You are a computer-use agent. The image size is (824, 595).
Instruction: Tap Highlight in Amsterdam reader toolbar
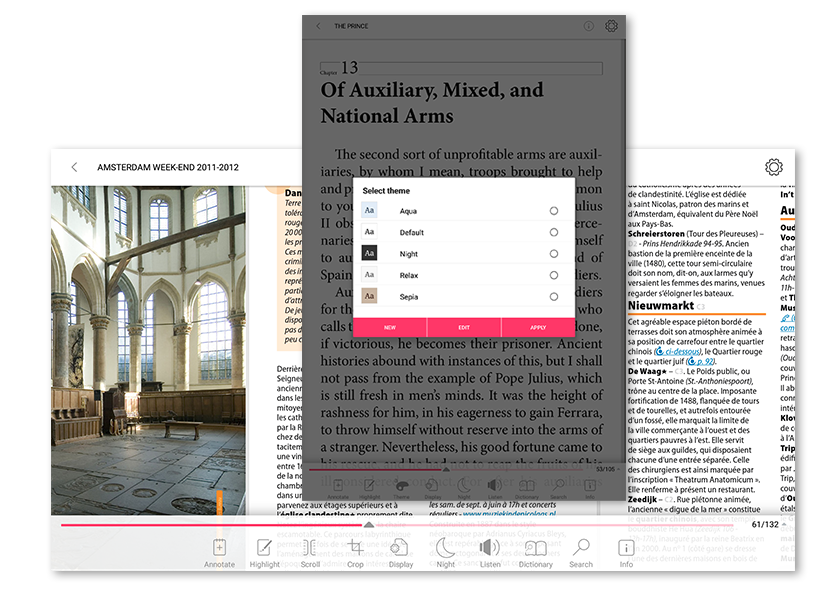pyautogui.click(x=264, y=553)
